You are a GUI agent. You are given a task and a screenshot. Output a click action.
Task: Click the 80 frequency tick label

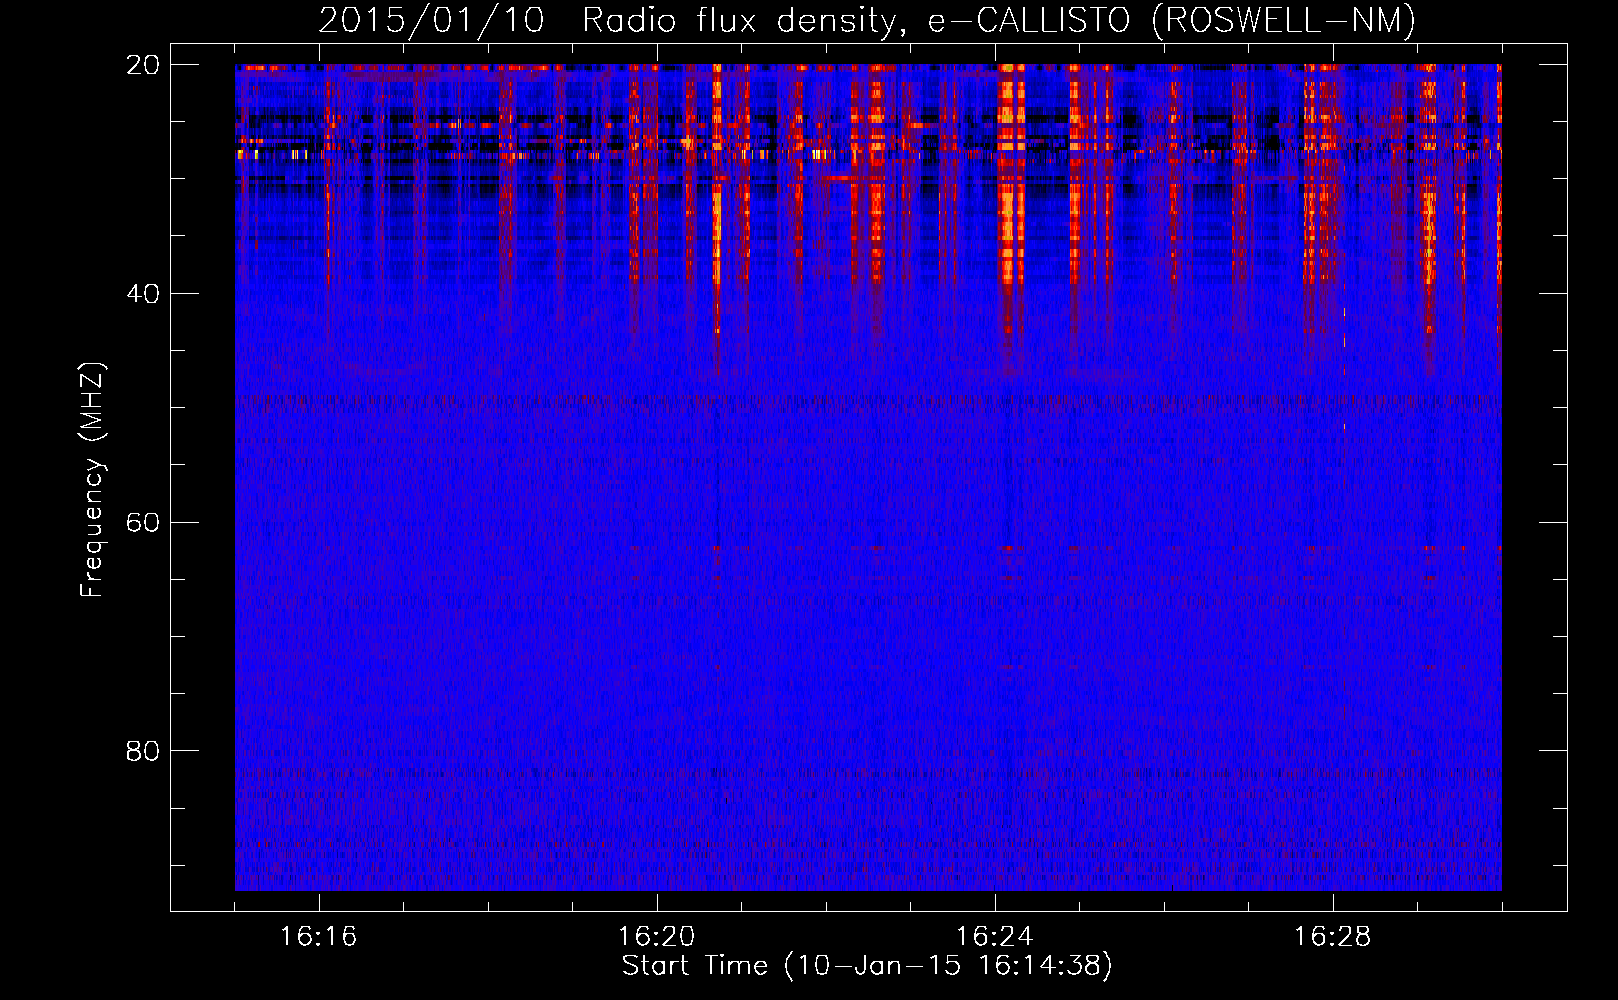(143, 751)
